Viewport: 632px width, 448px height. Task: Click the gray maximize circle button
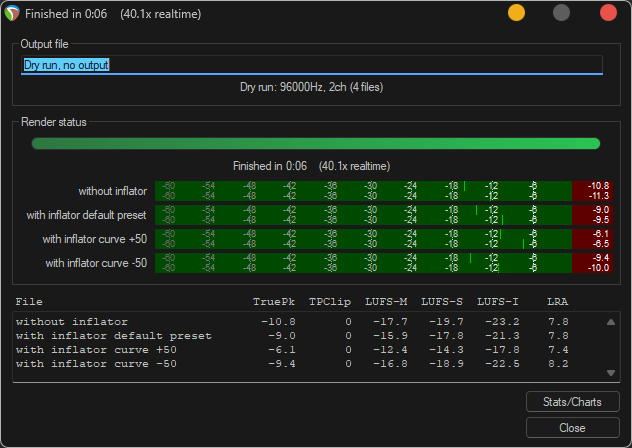561,13
